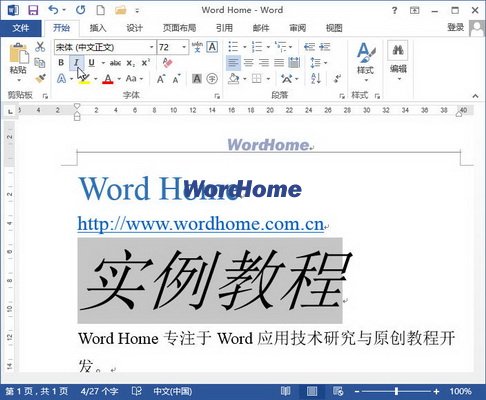Screen dimensions: 486x400
Task: Apply character shading icon
Action: (197, 79)
